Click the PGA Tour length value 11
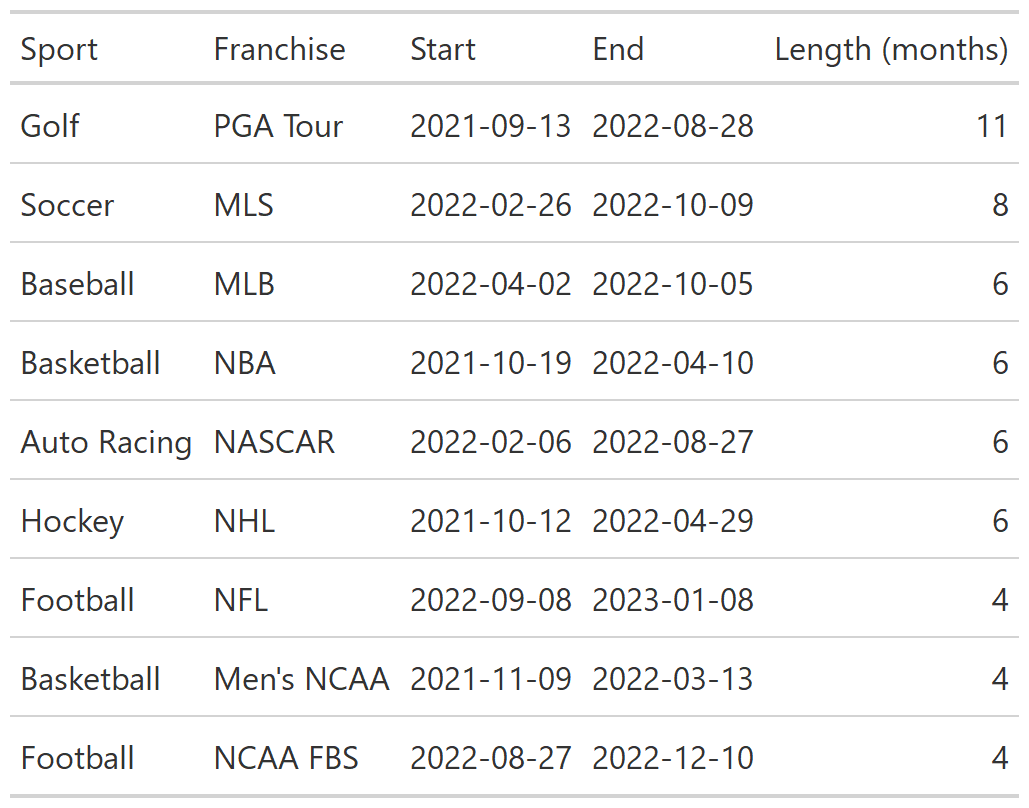The width and height of the screenshot is (1029, 808). pos(992,126)
